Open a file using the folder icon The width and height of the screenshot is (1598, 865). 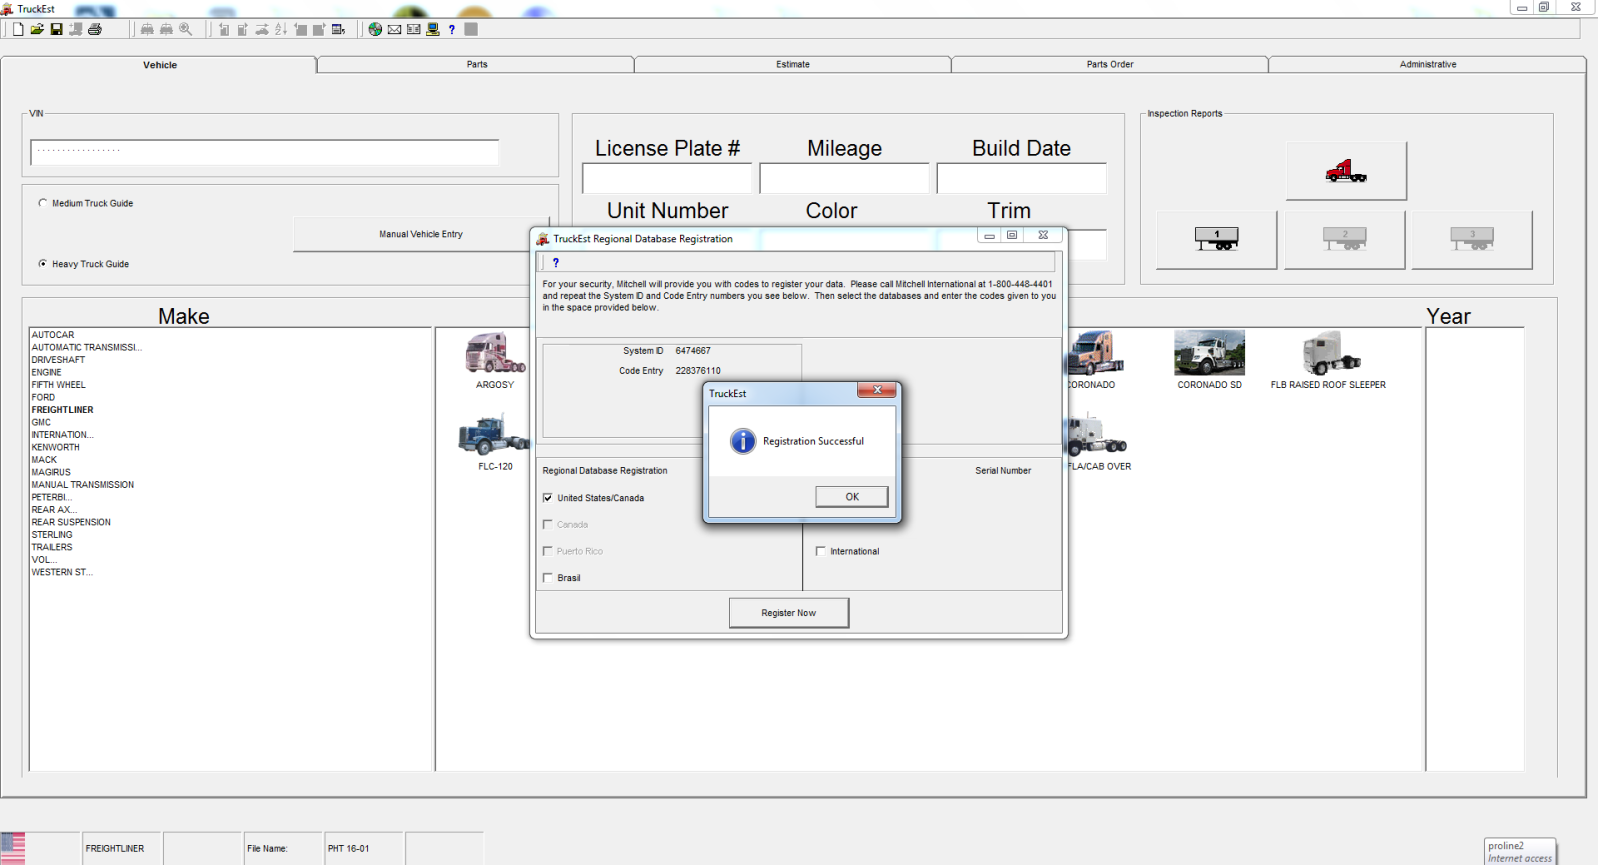pyautogui.click(x=37, y=29)
